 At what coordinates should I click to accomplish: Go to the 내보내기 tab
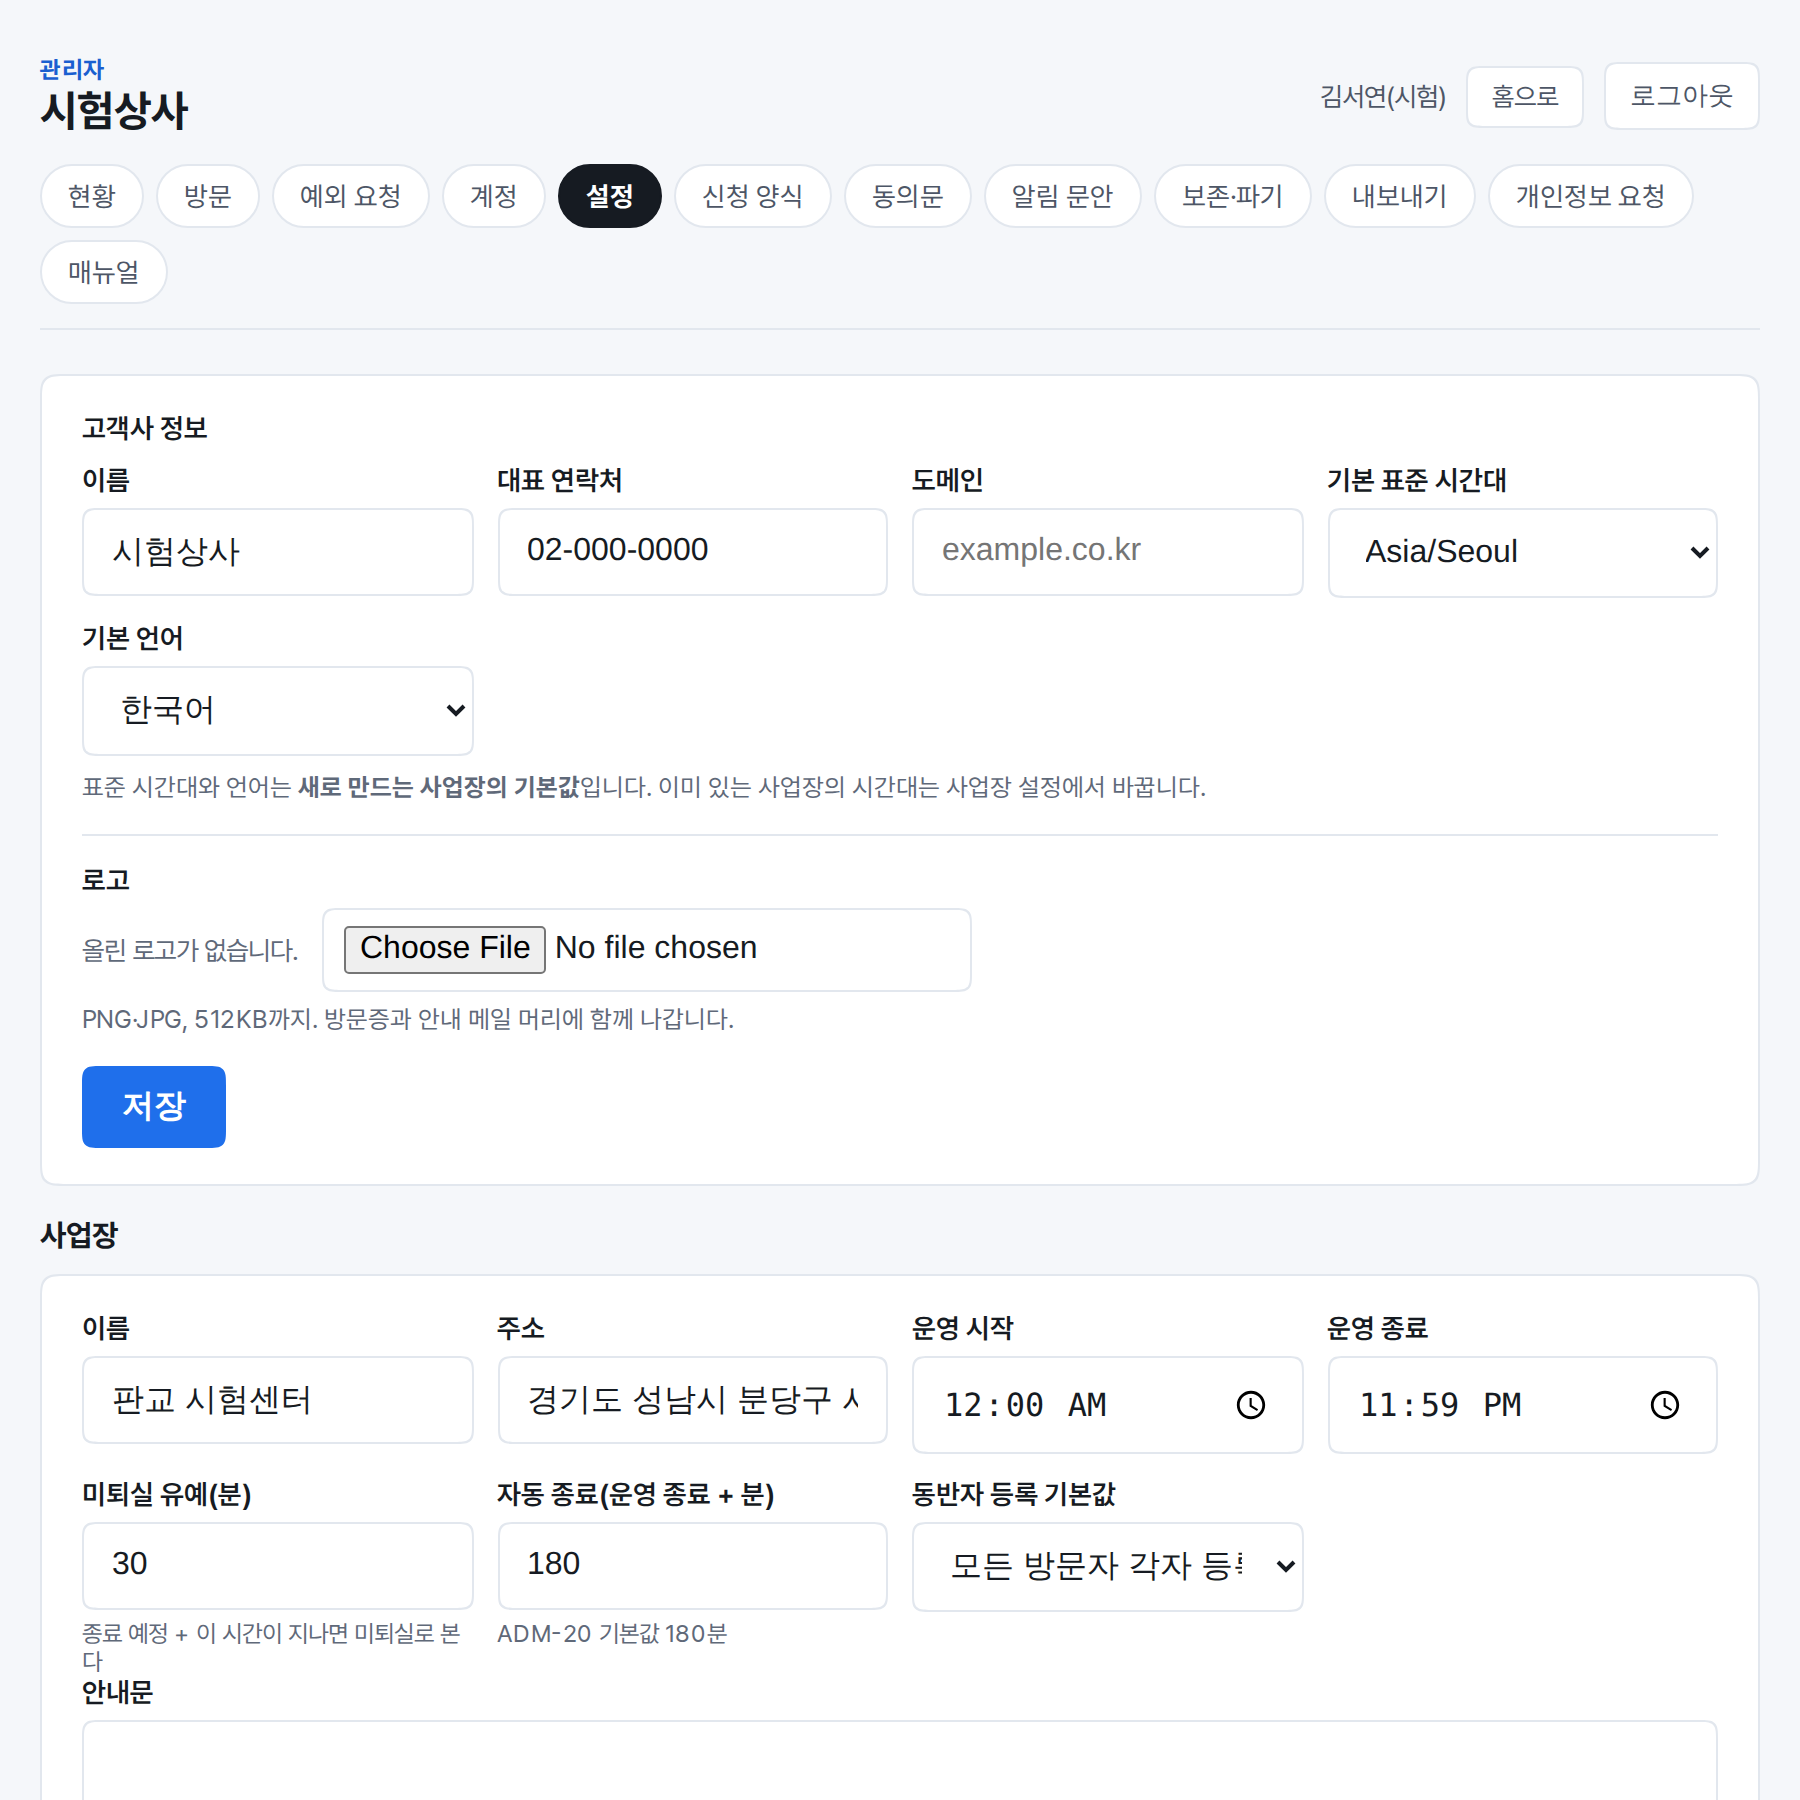click(x=1400, y=196)
